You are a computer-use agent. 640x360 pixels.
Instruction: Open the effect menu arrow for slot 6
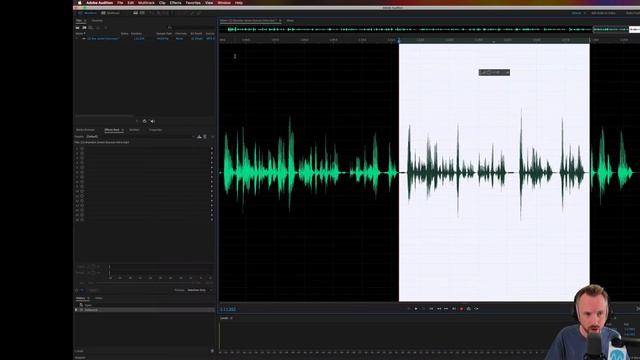click(212, 172)
